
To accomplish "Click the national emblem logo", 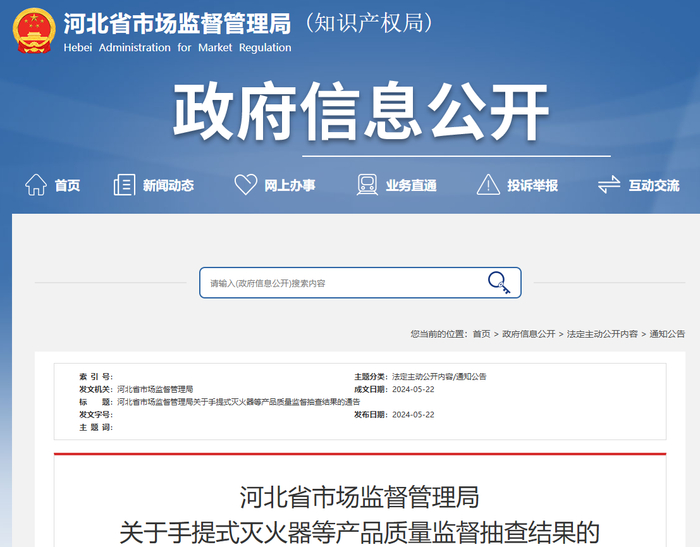I will [34, 30].
